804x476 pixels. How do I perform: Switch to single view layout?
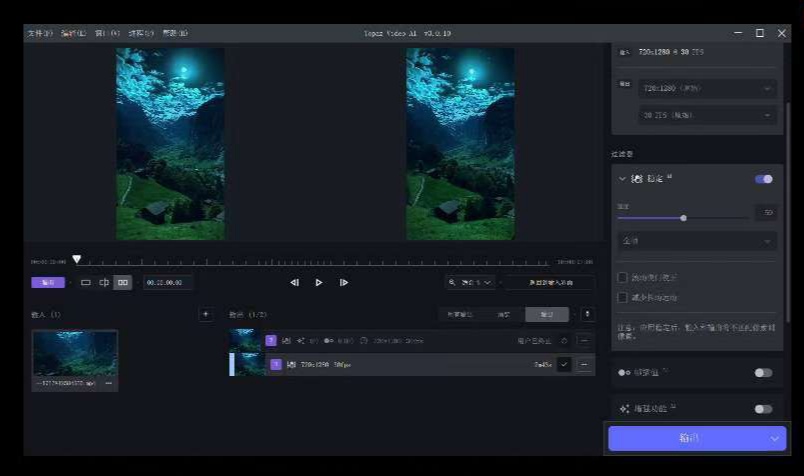coord(85,282)
